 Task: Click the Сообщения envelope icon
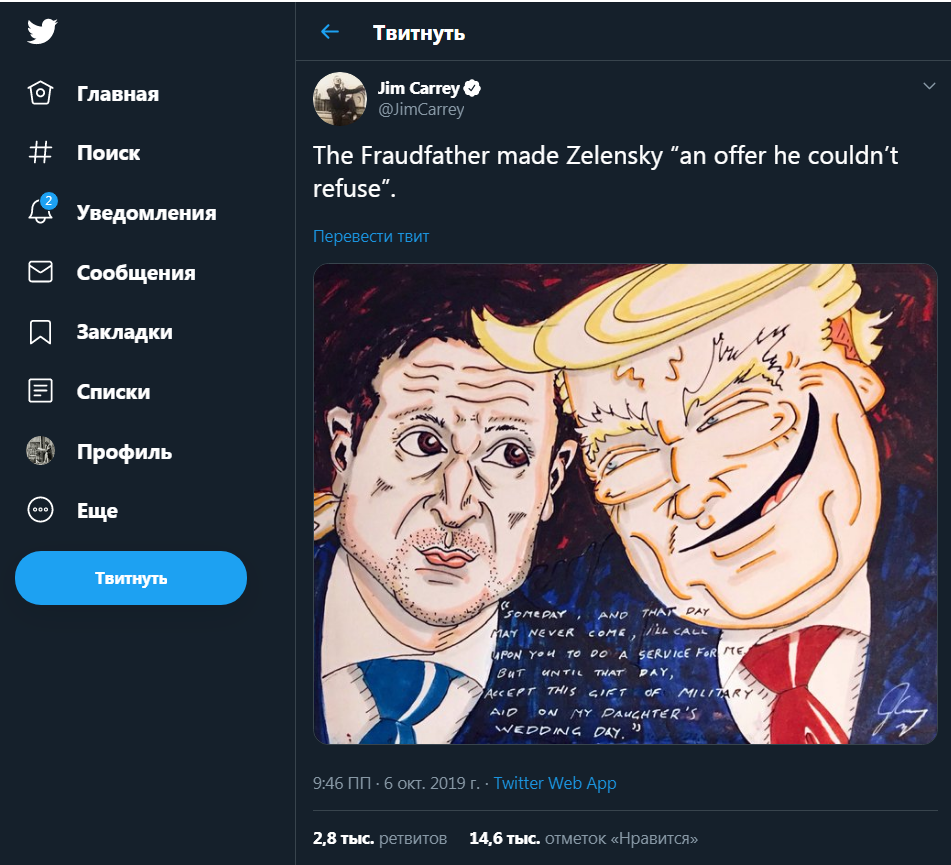[40, 272]
